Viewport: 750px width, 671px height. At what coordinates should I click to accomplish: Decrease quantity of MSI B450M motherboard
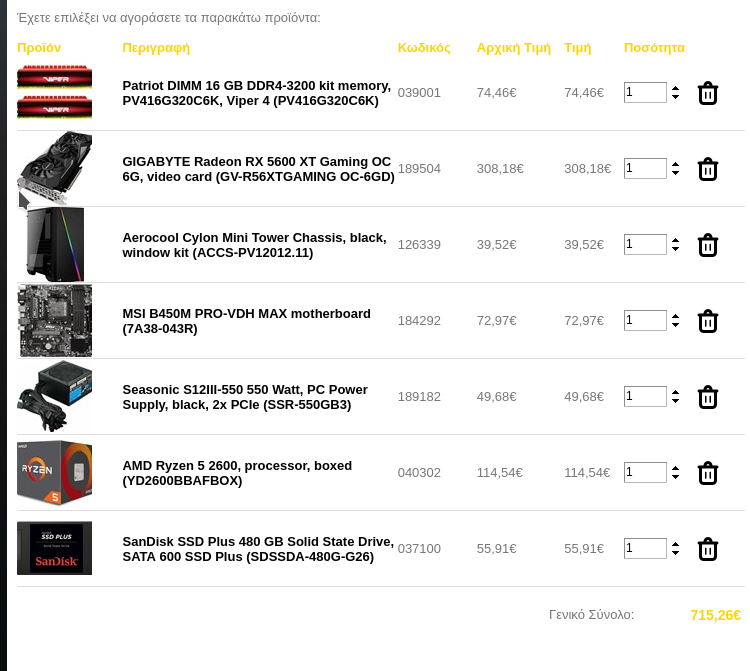click(675, 325)
